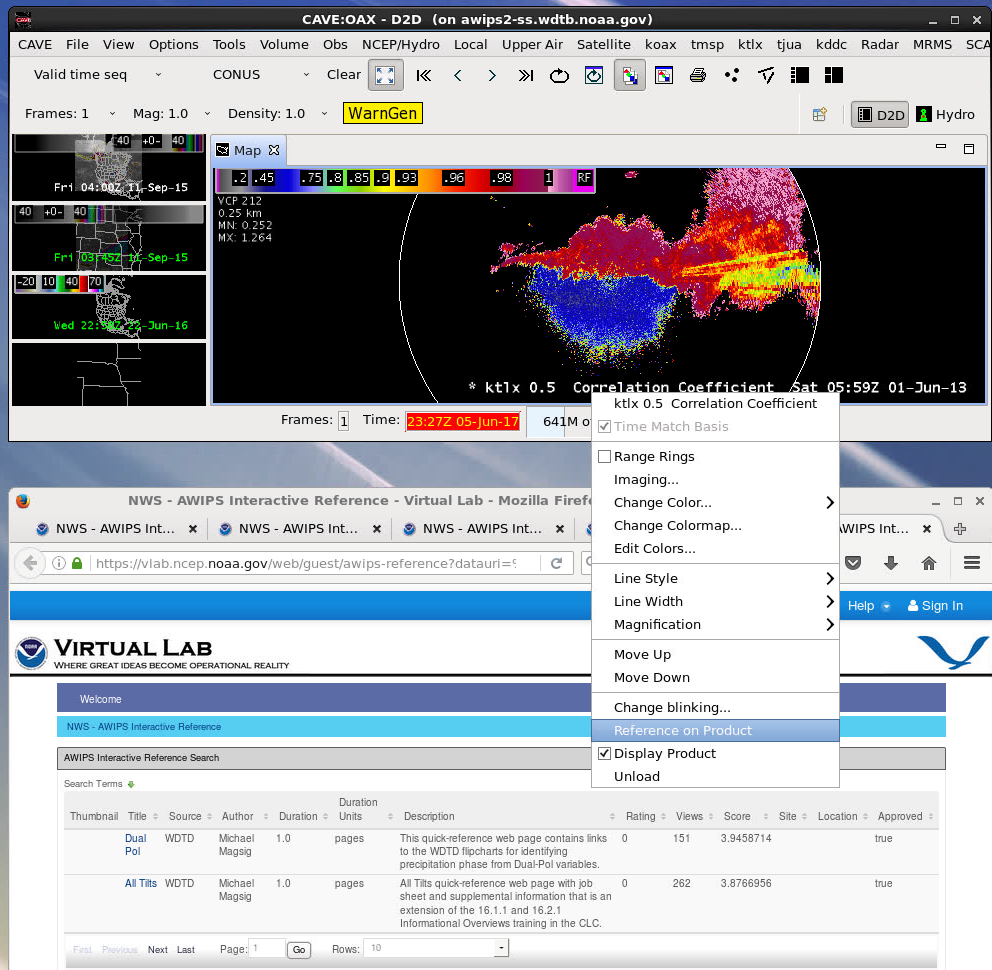Image resolution: width=992 pixels, height=970 pixels.
Task: Open the CAVE menu
Action: coord(35,44)
